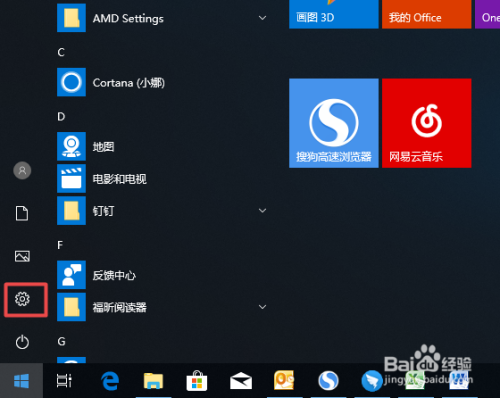This screenshot has width=500, height=398.
Task: Click the 反馈中心 feedback icon
Action: 71,275
